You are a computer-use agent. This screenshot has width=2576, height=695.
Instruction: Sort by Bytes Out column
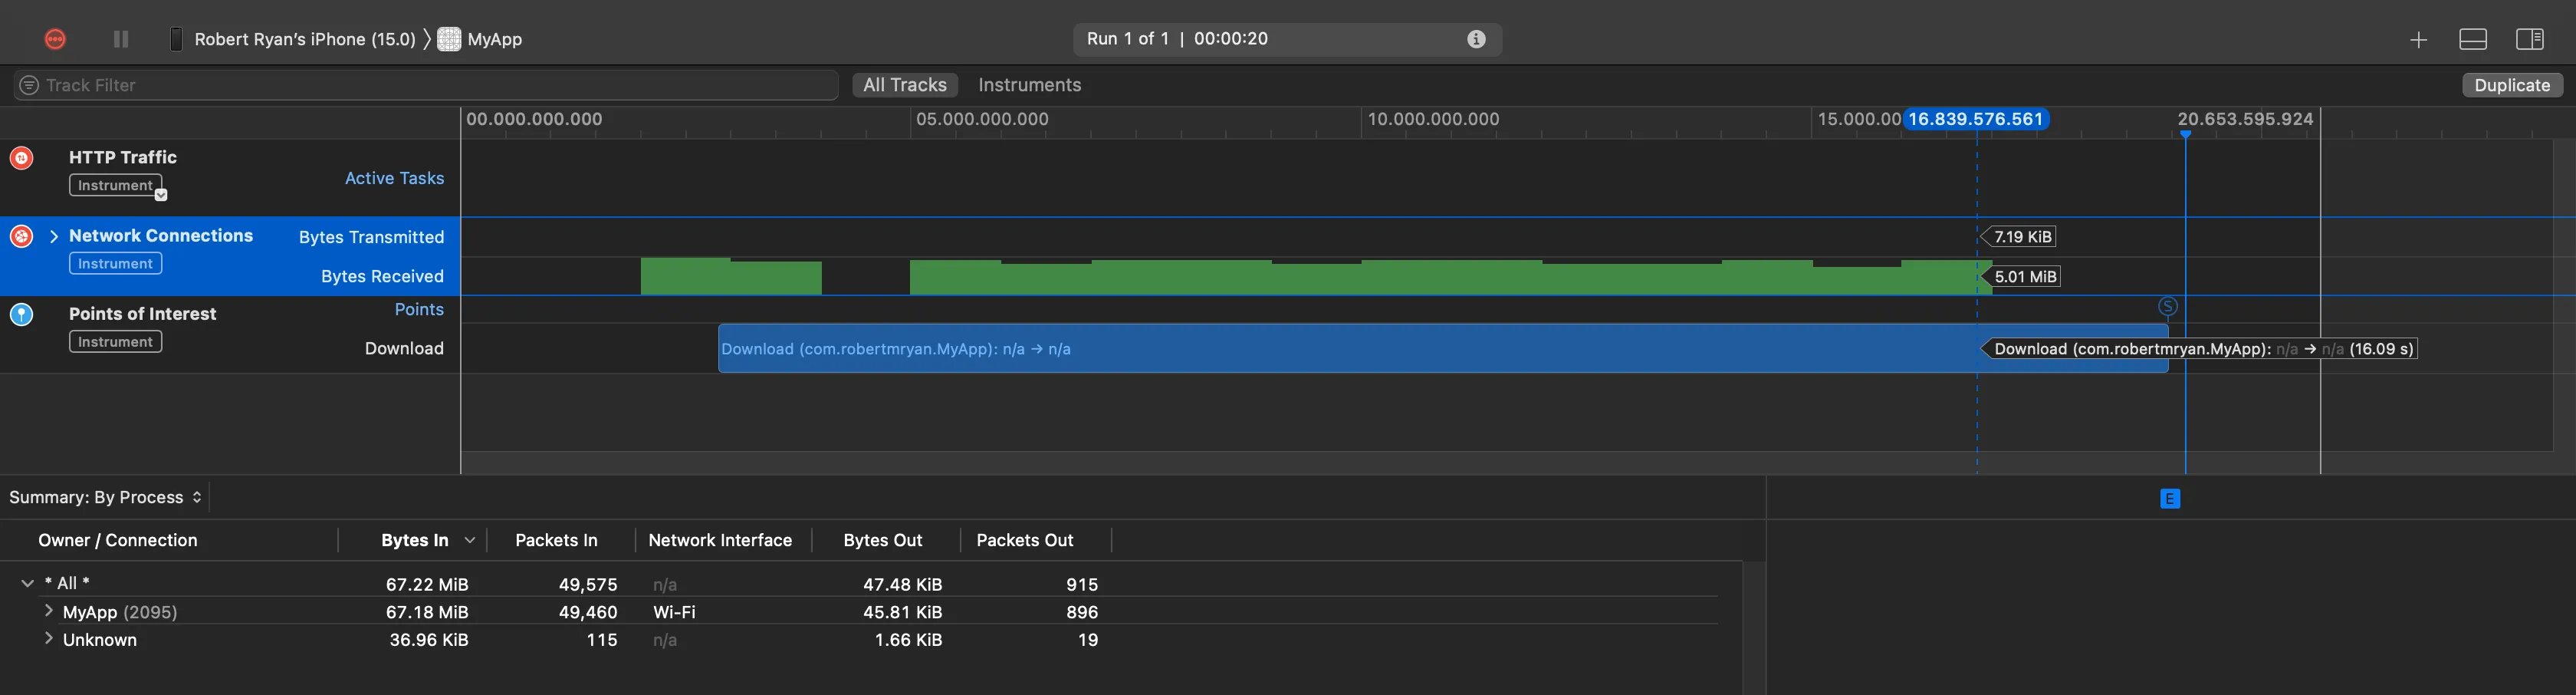[882, 540]
